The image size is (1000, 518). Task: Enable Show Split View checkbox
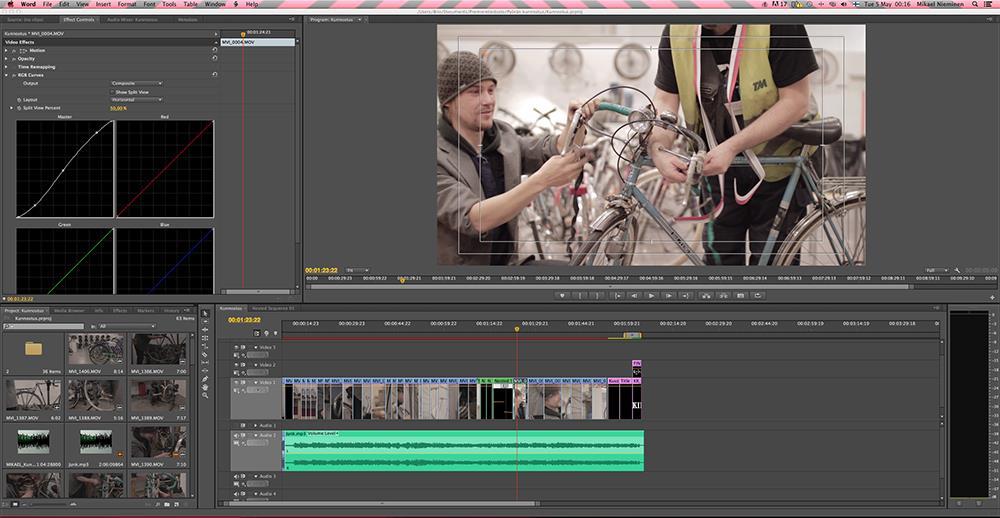(113, 92)
